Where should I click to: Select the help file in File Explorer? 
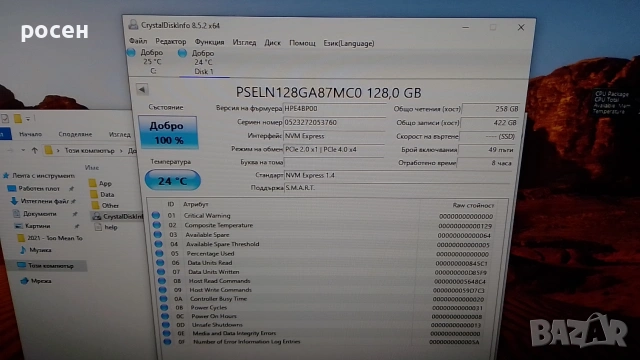point(111,227)
